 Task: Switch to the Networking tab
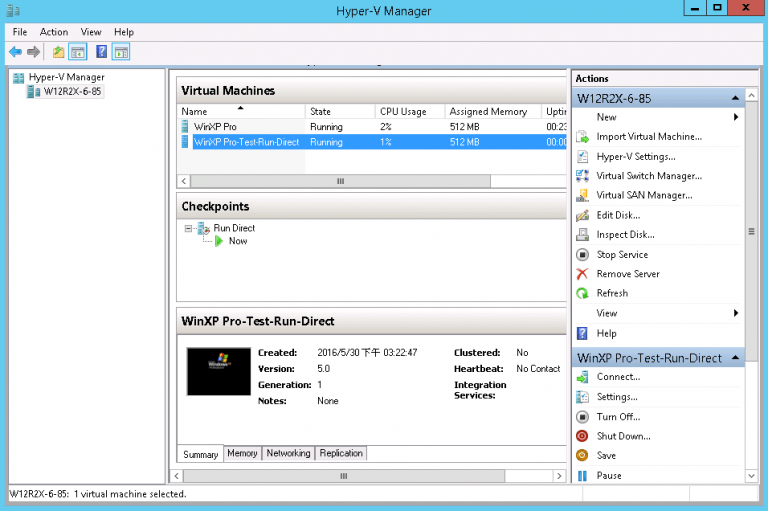click(288, 453)
